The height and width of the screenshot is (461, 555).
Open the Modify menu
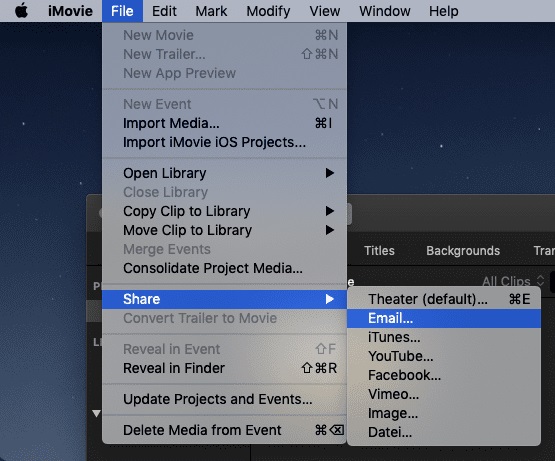[268, 11]
